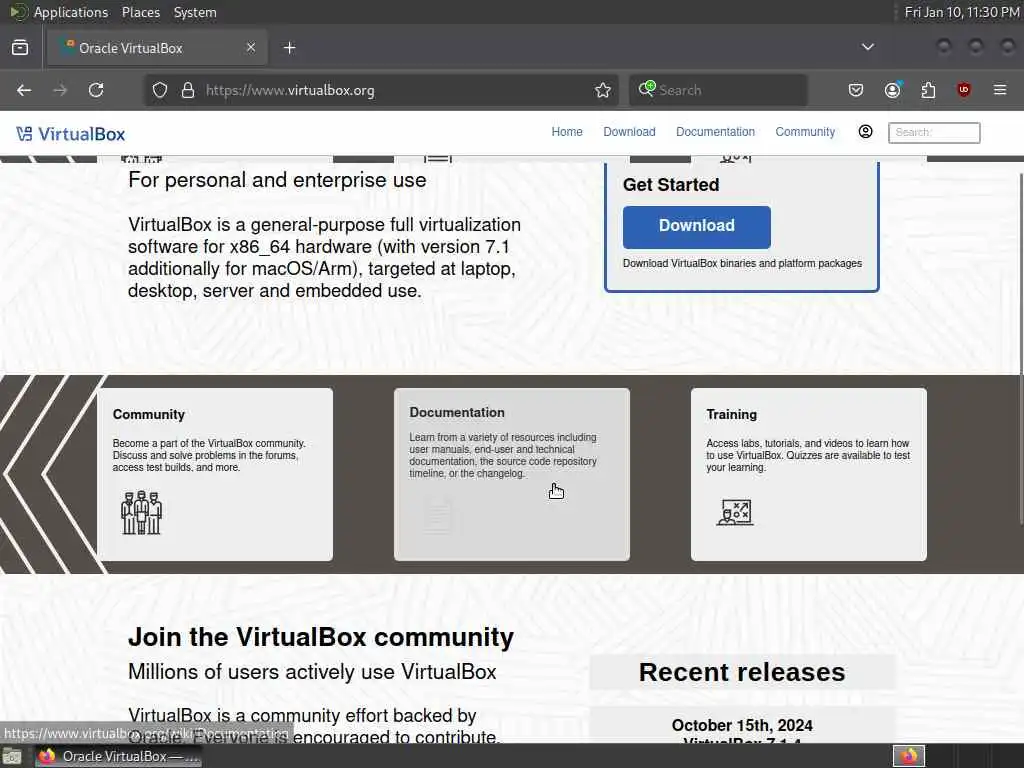Reload the VirtualBox page
This screenshot has width=1024, height=768.
tap(96, 90)
